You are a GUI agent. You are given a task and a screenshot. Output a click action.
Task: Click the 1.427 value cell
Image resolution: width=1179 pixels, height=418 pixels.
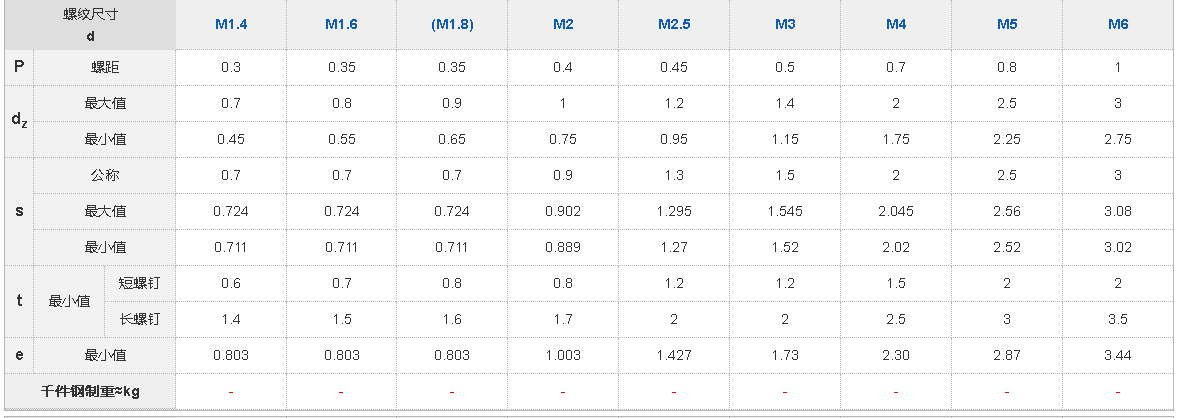click(674, 355)
